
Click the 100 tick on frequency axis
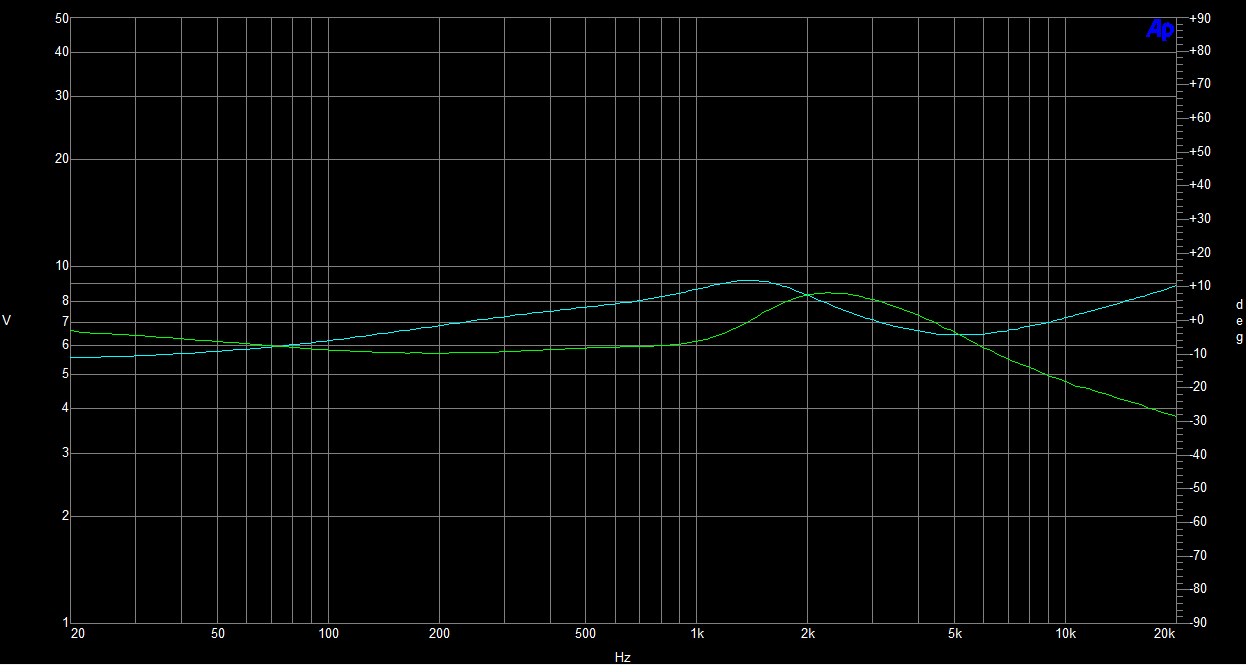tap(329, 634)
